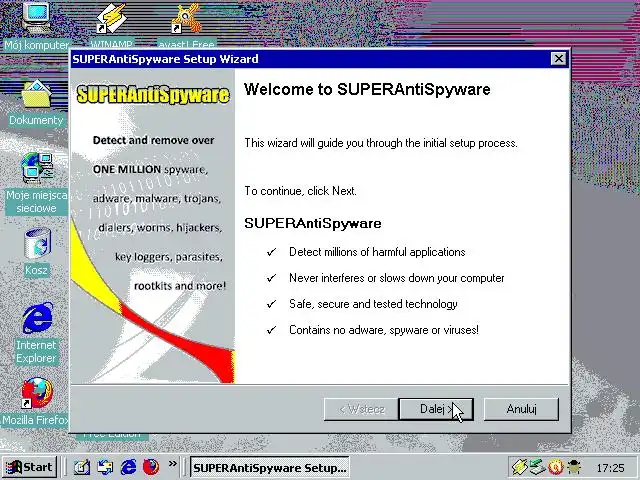Click the green hardware tray icon
The image size is (640, 480).
538,467
